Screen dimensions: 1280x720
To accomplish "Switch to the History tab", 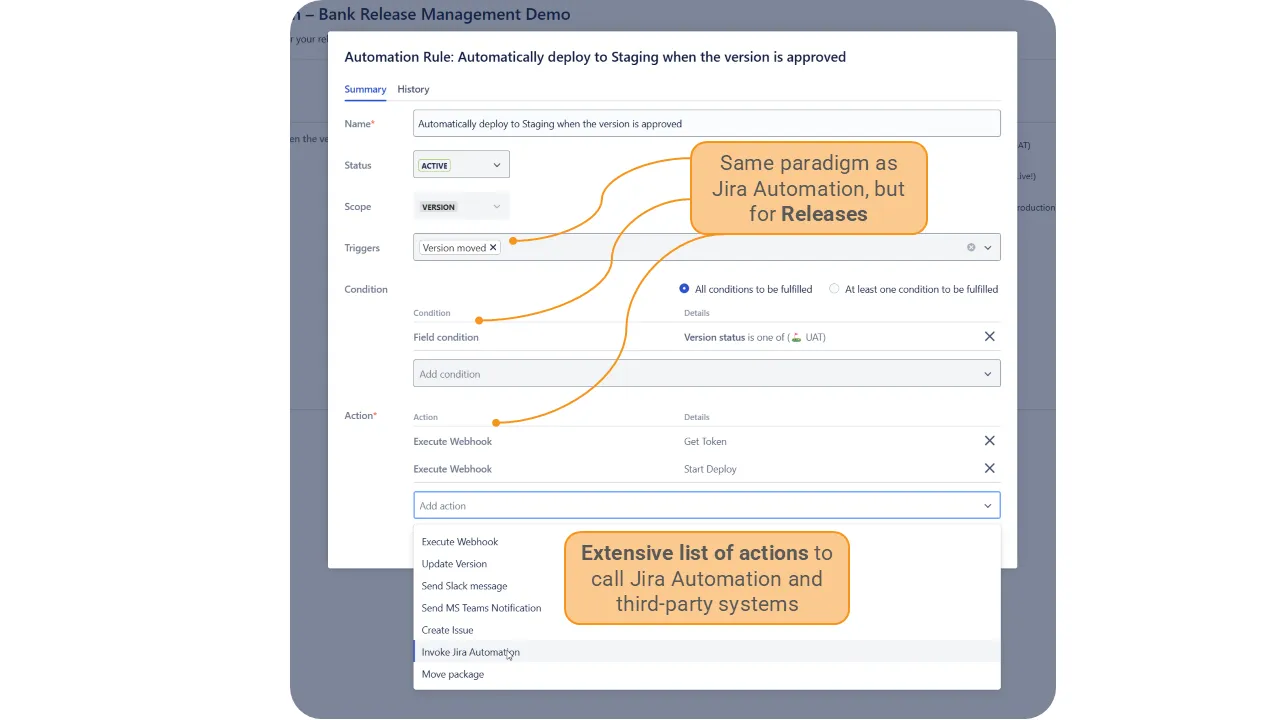I will 413,89.
